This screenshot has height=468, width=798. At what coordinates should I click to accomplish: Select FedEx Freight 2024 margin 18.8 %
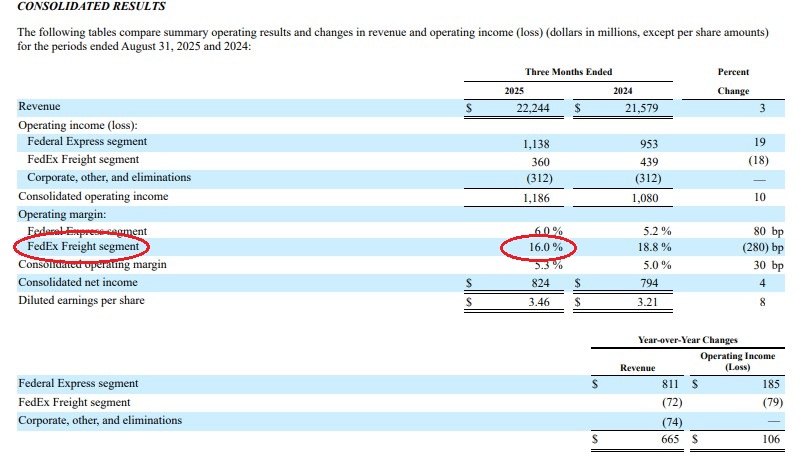(x=654, y=247)
